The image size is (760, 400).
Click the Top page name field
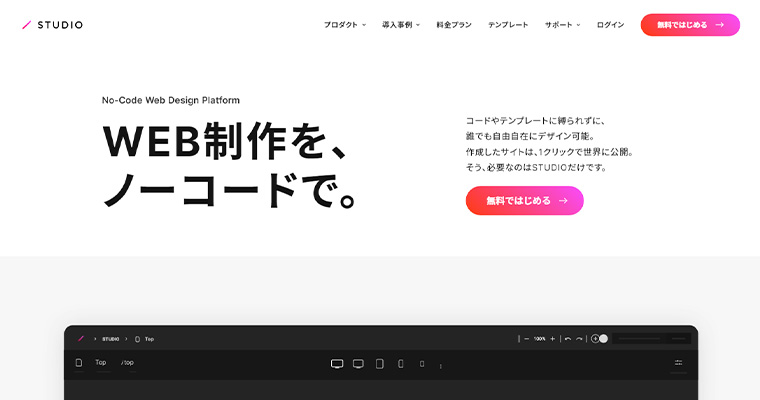[101, 363]
